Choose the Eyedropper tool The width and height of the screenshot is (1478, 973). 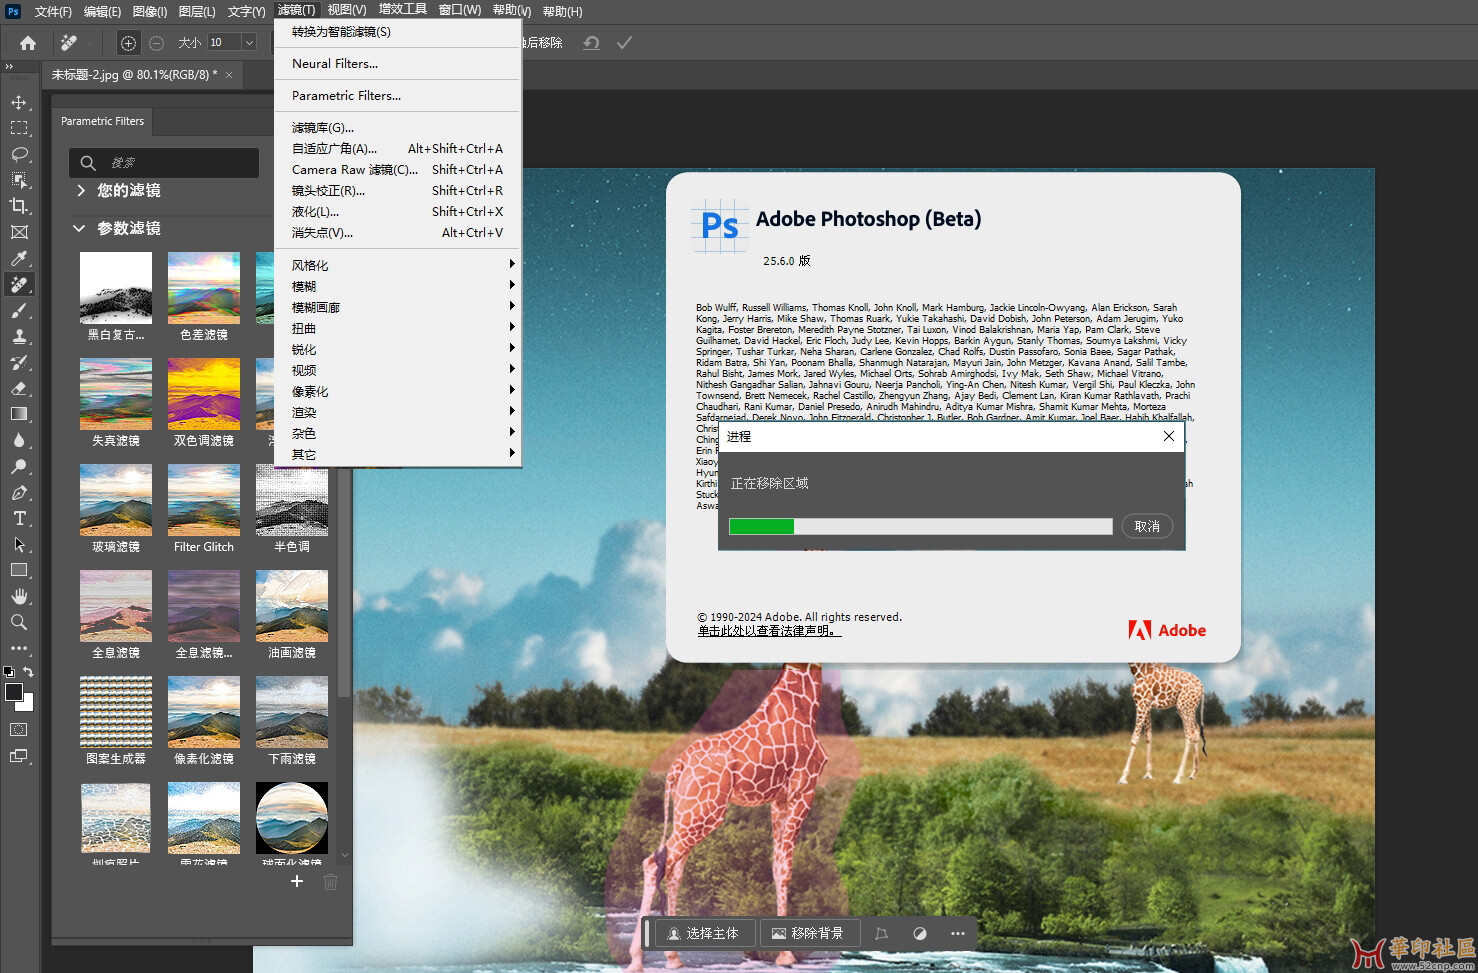[x=19, y=258]
